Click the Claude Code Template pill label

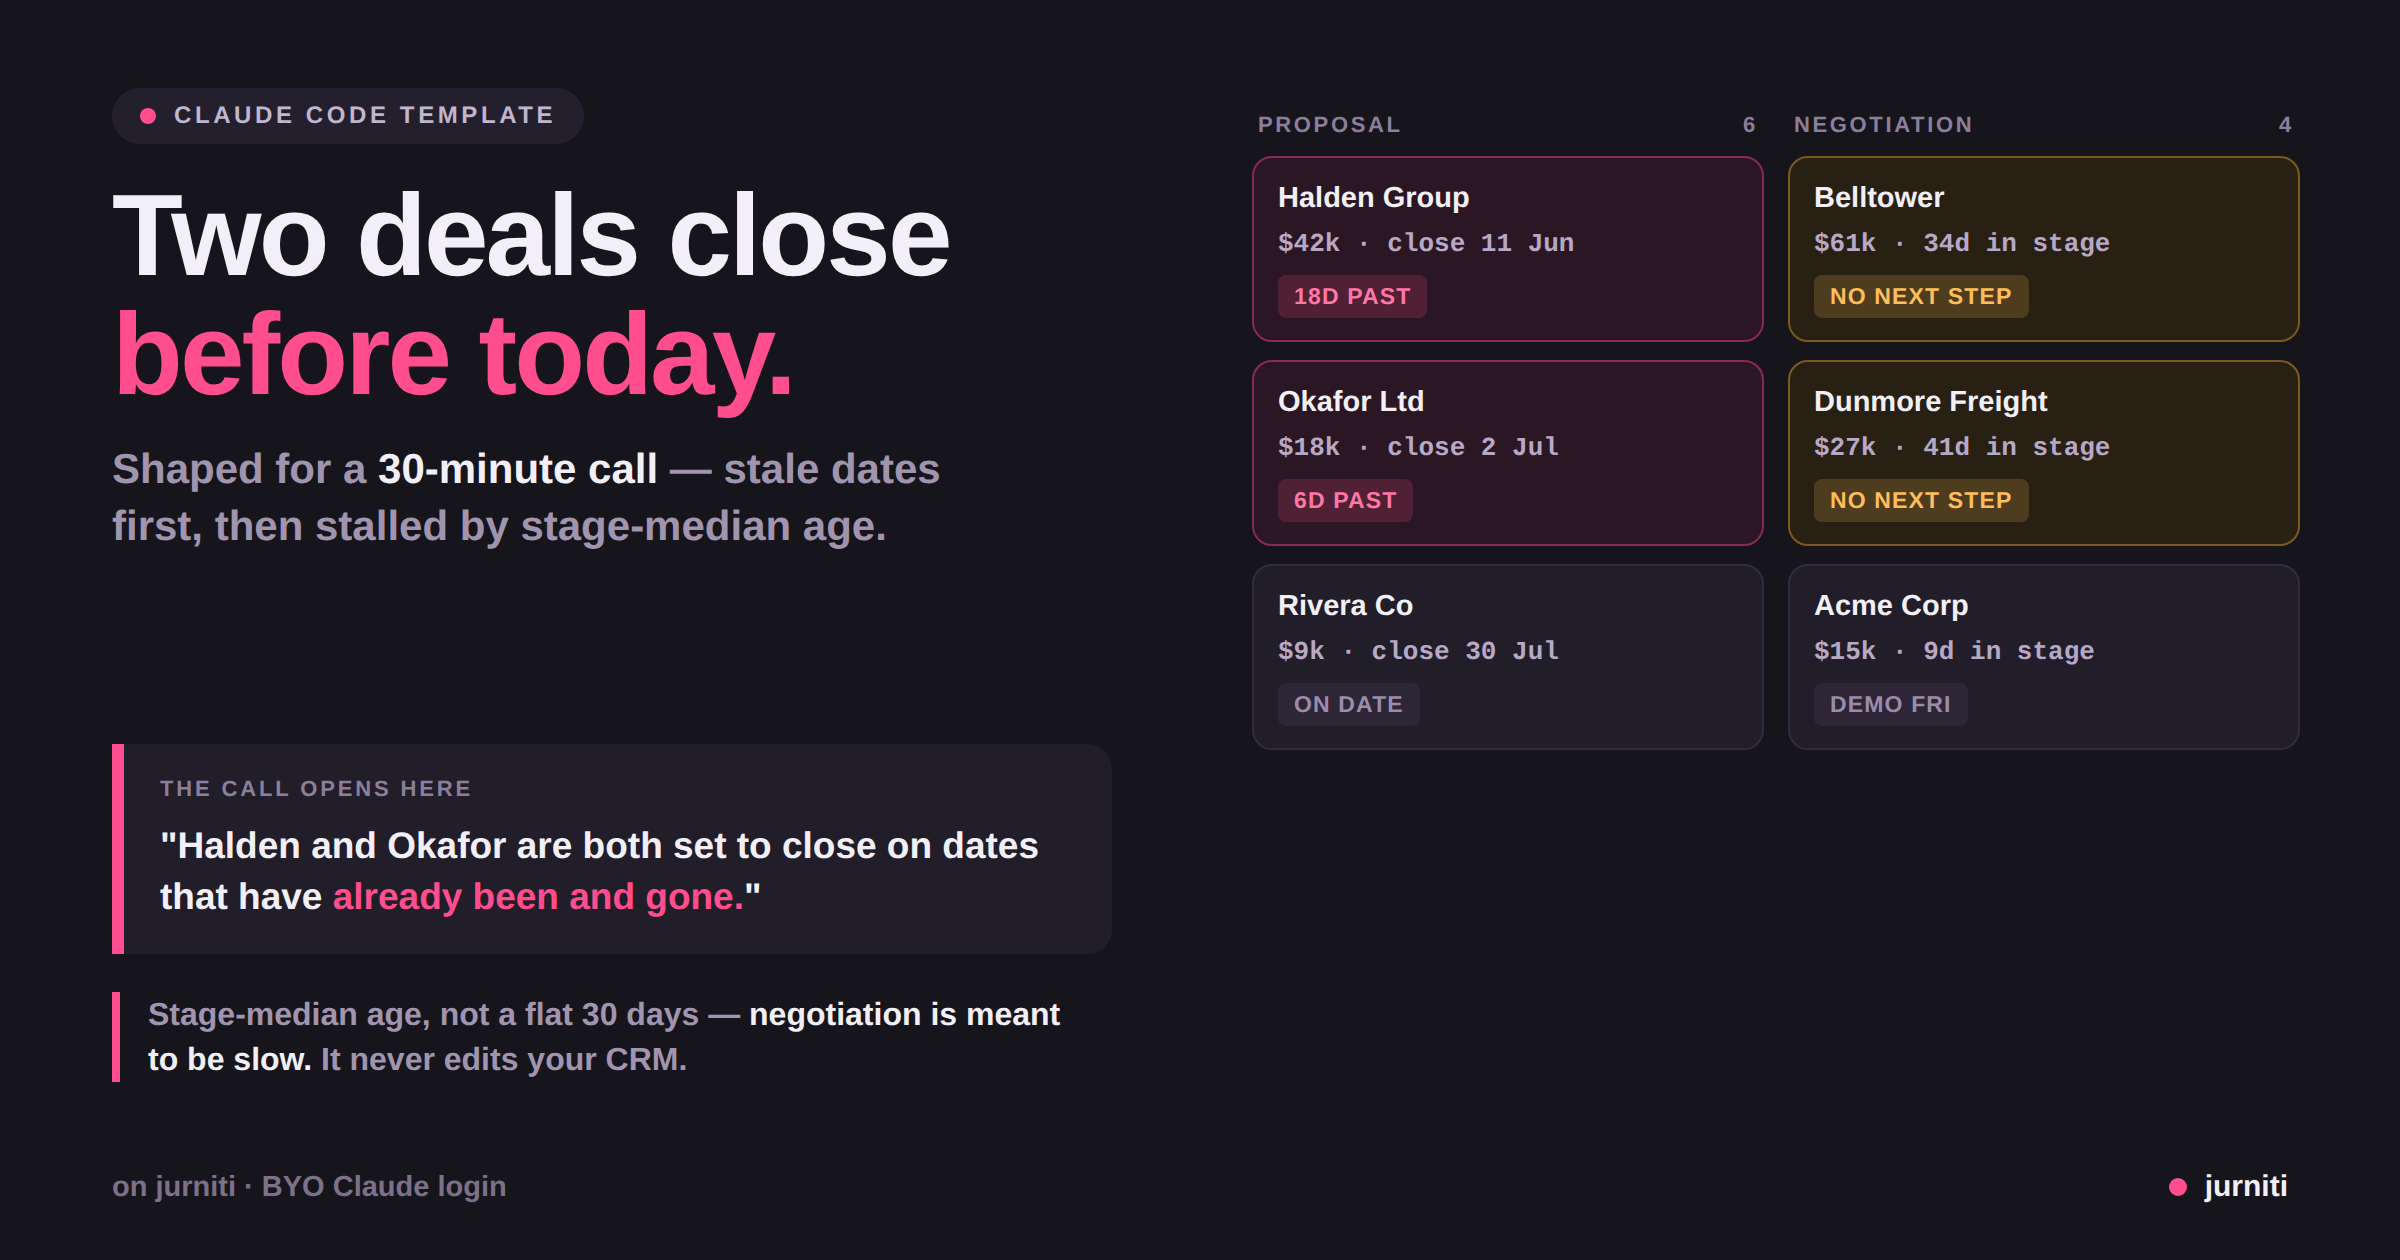364,116
